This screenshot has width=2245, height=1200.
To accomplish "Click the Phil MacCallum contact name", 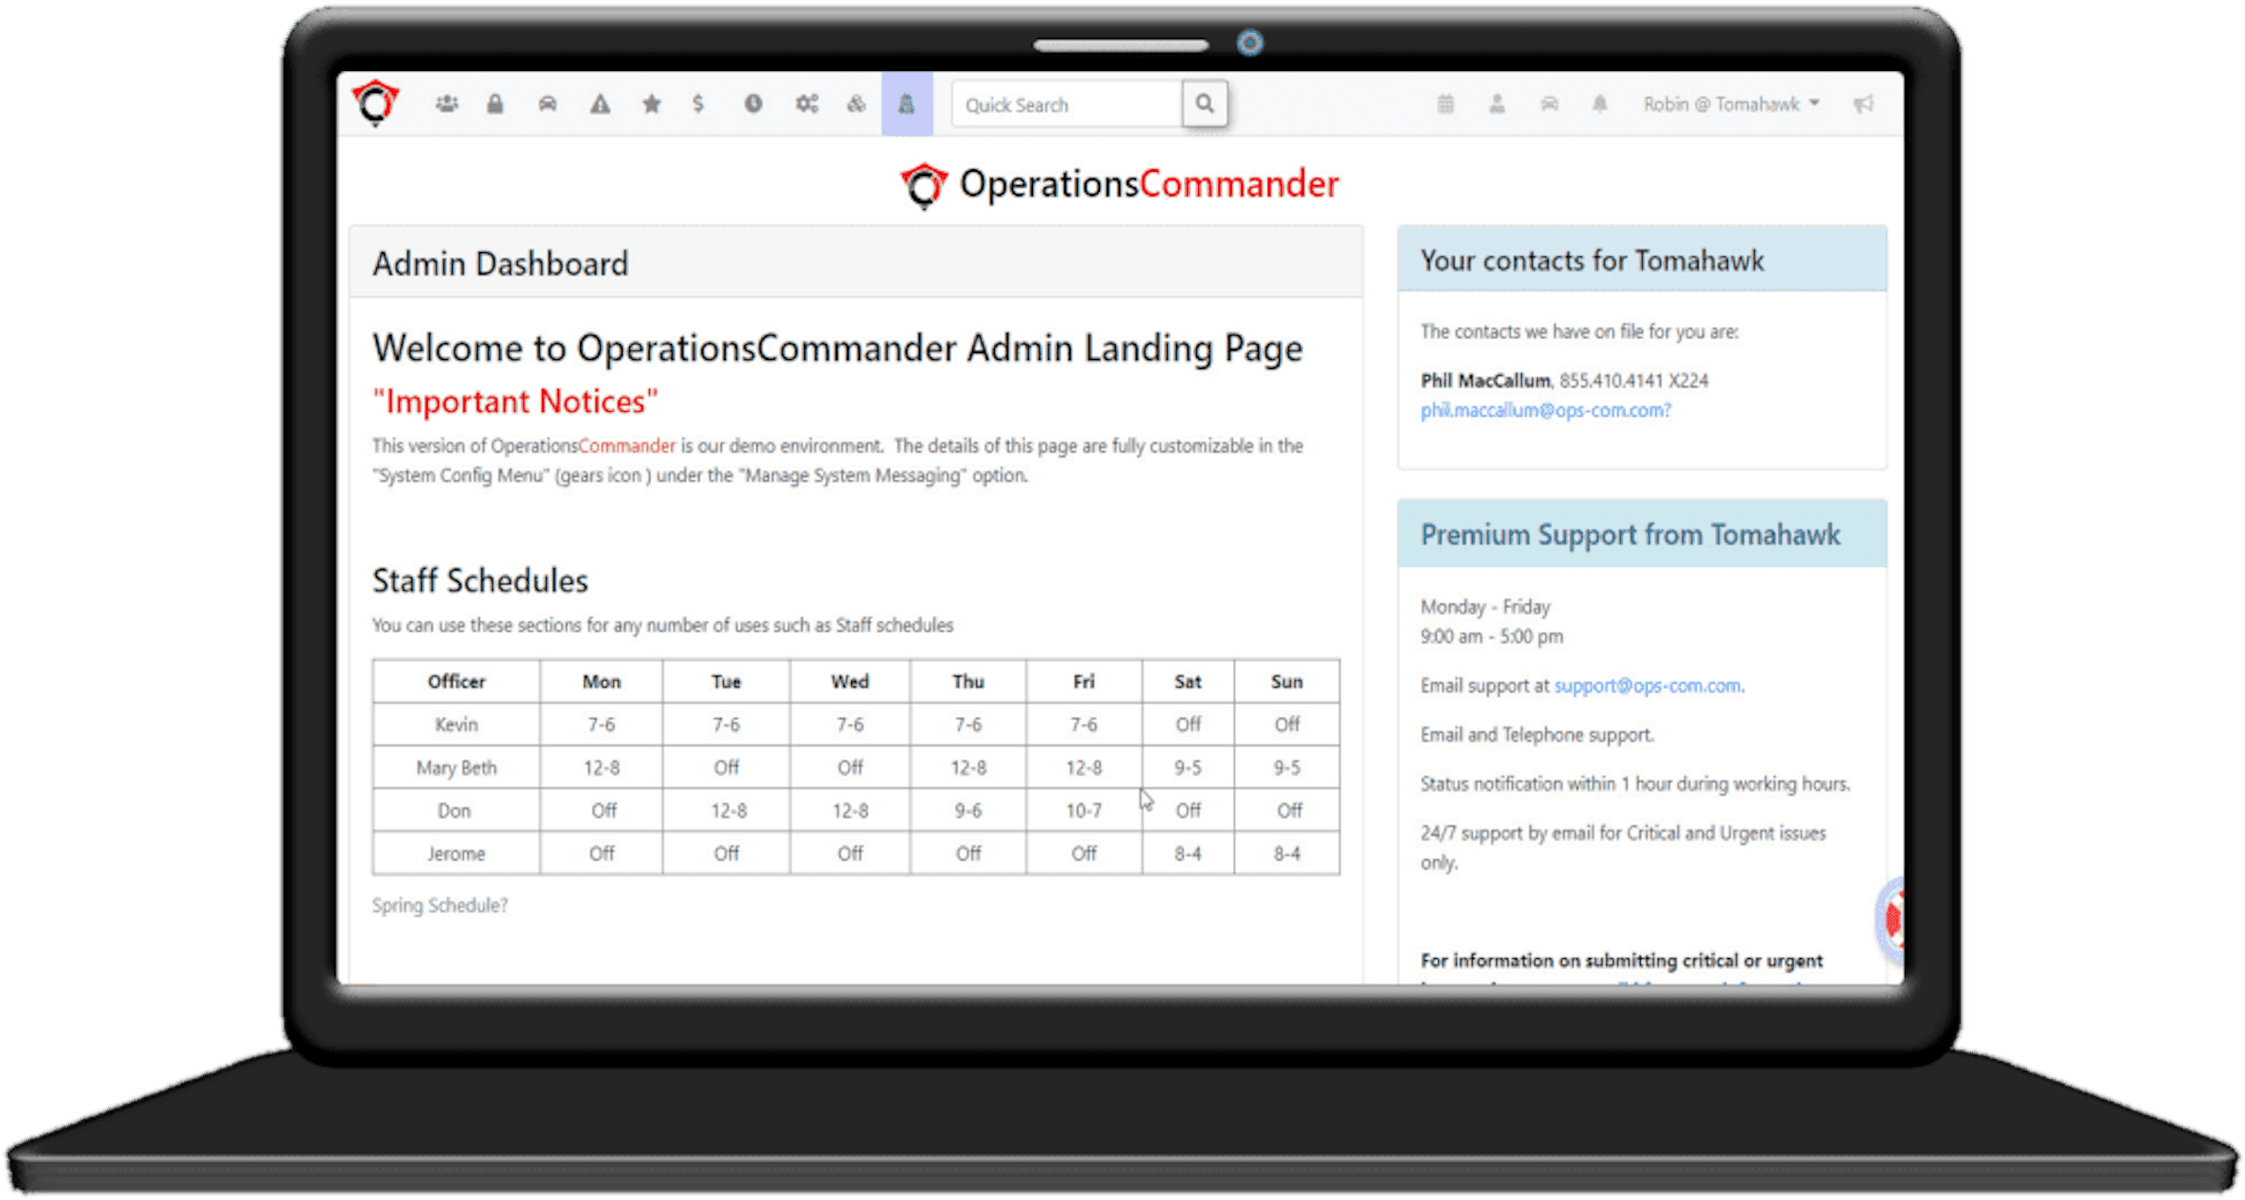I will (x=1485, y=381).
